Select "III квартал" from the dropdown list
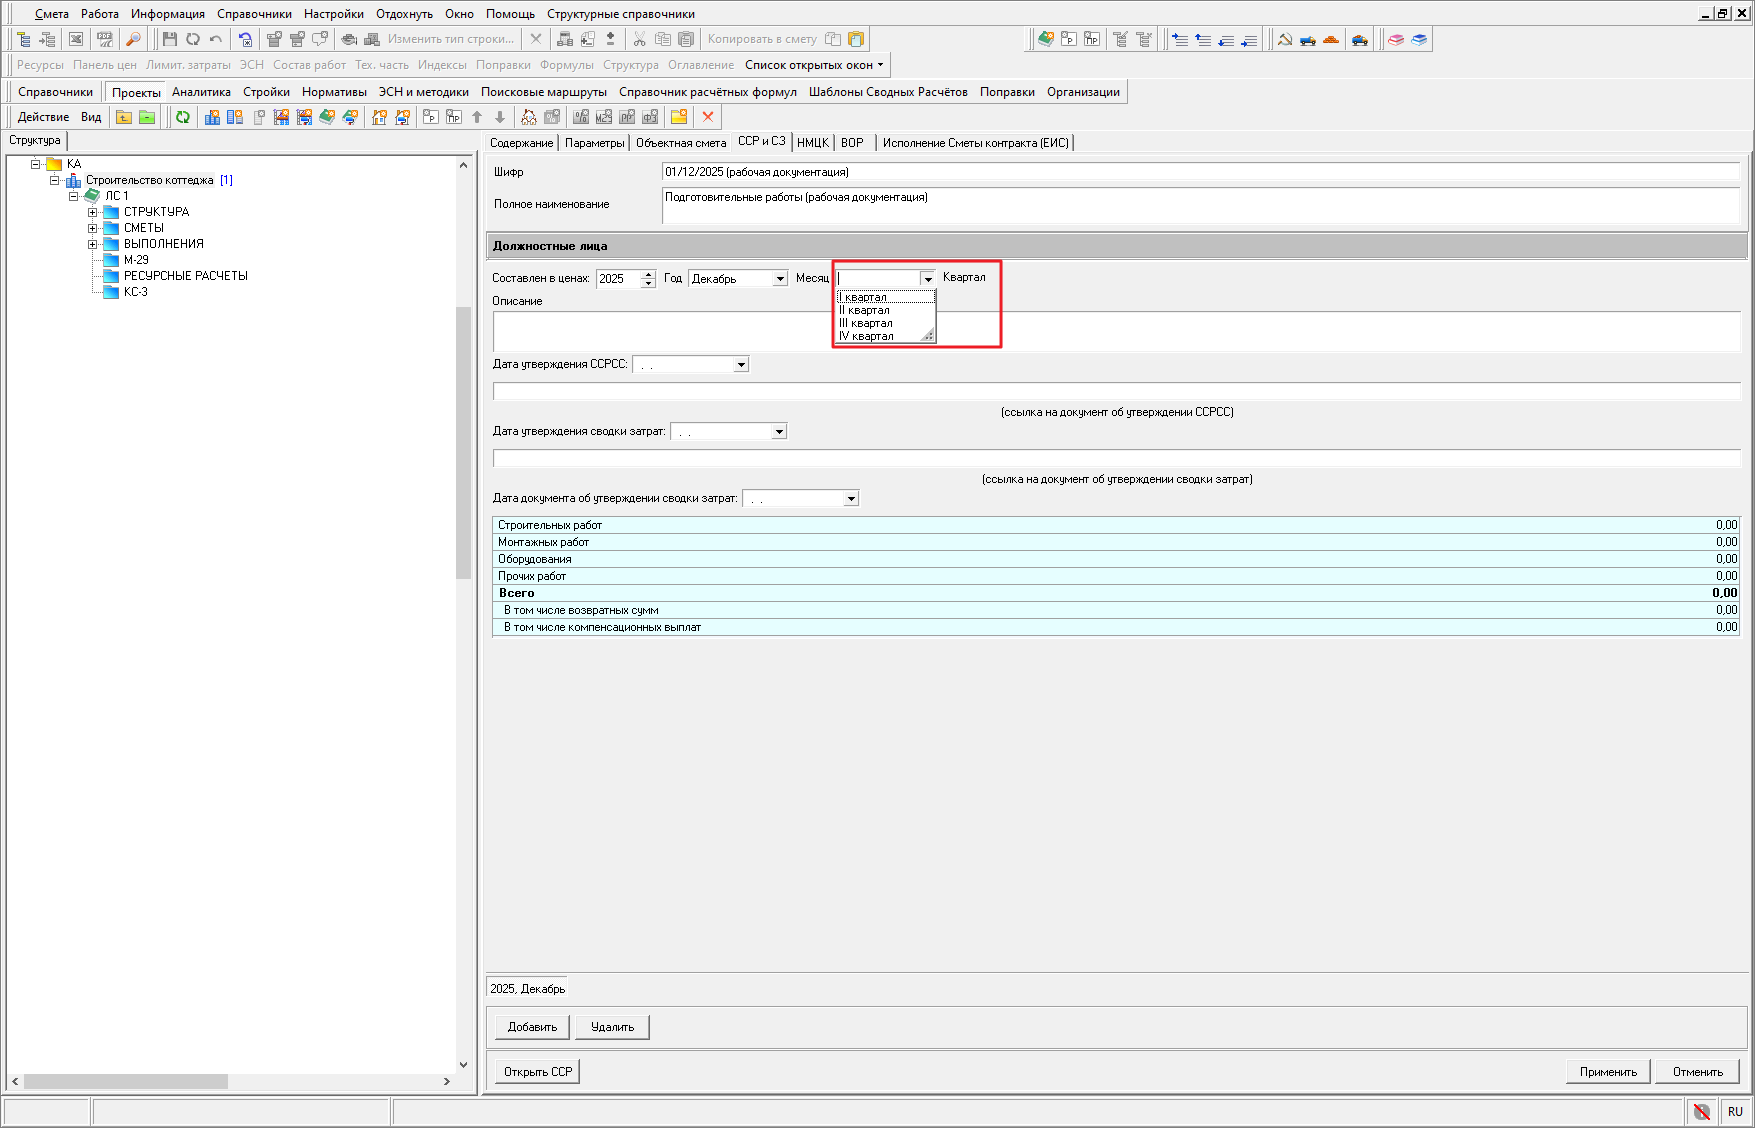1755x1128 pixels. click(x=866, y=323)
